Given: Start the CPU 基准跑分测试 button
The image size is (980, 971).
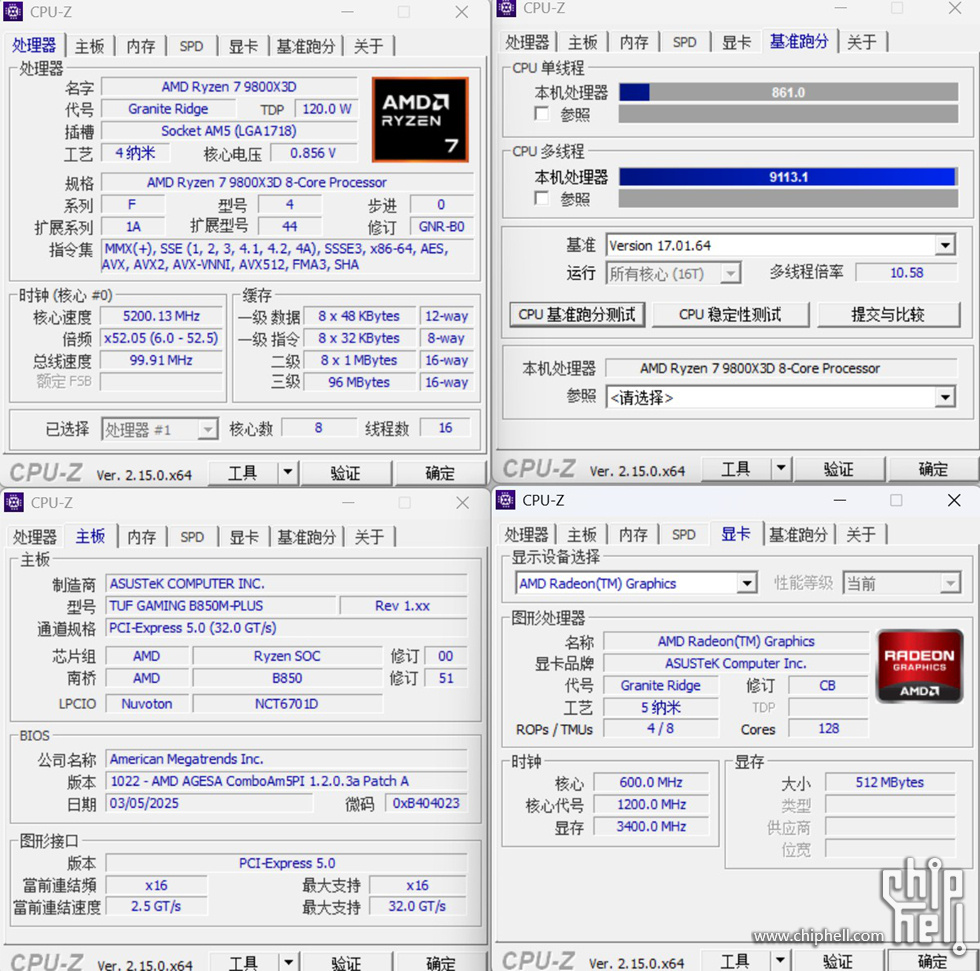Looking at the screenshot, I should click(x=578, y=314).
